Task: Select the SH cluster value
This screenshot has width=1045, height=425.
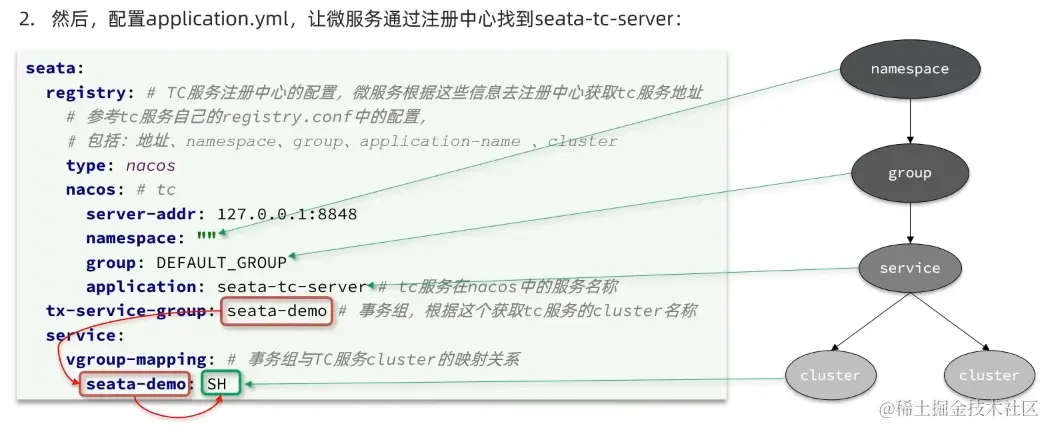Action: pos(221,384)
